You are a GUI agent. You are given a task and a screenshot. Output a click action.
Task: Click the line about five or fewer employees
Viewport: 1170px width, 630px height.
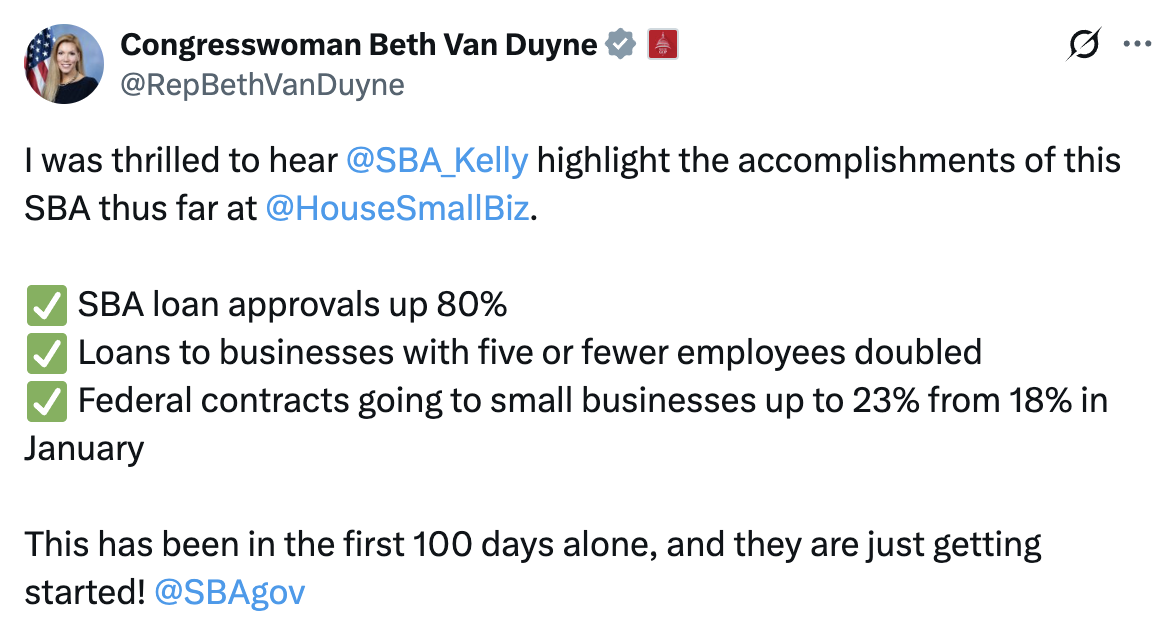coord(530,352)
